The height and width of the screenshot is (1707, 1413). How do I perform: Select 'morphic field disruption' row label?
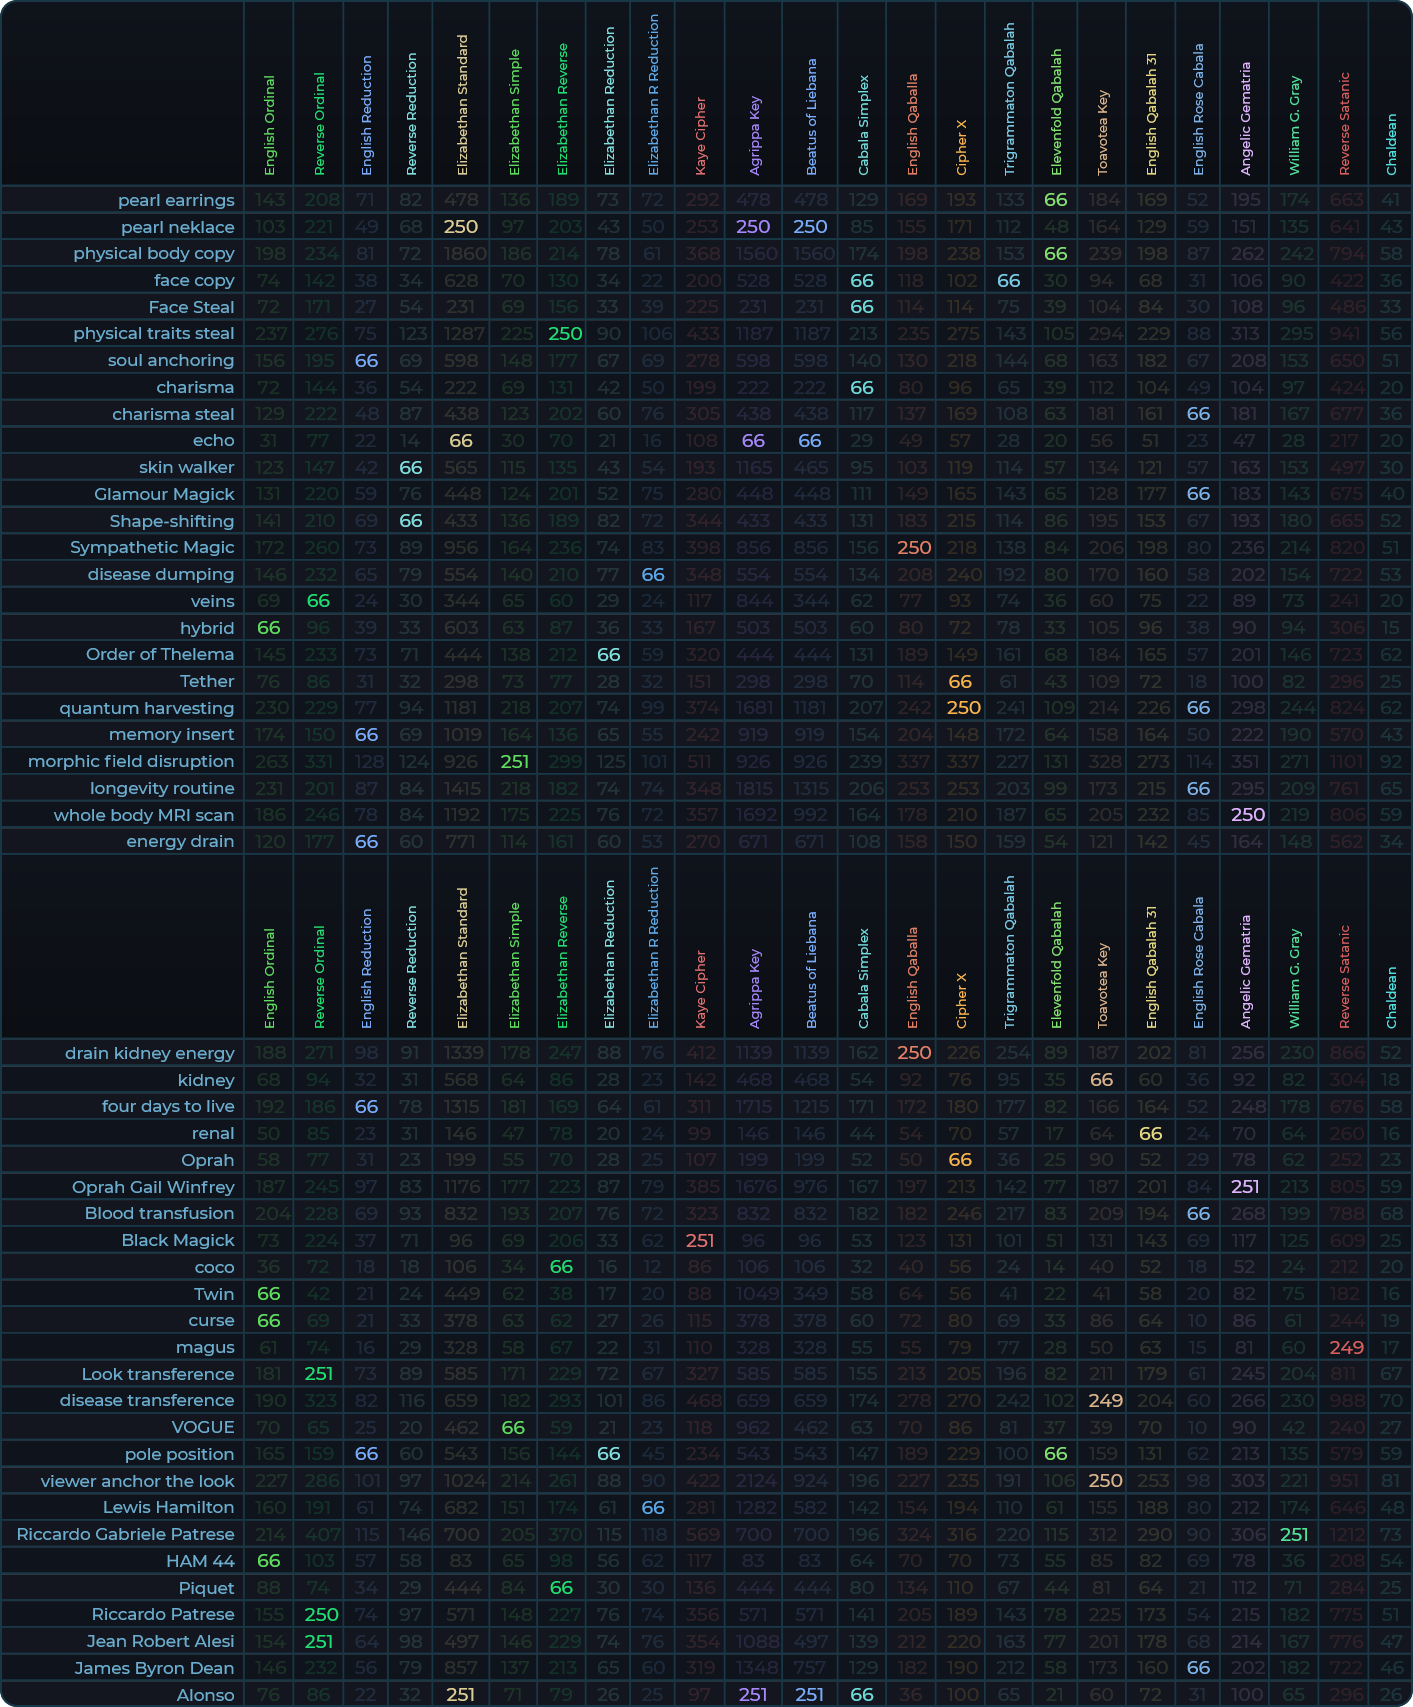[131, 761]
